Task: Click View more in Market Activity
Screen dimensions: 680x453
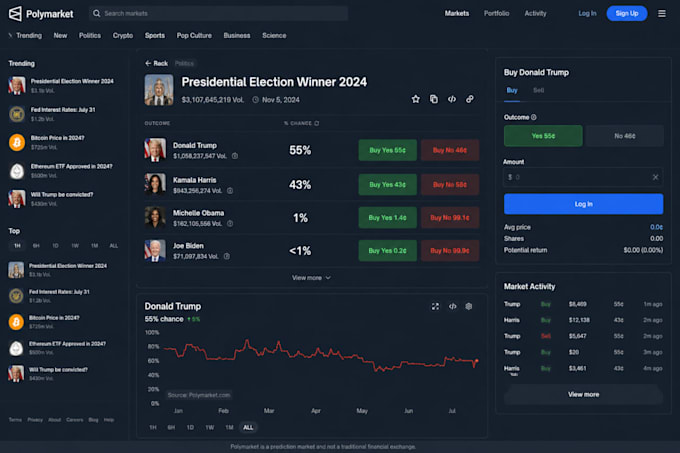Action: (x=583, y=394)
